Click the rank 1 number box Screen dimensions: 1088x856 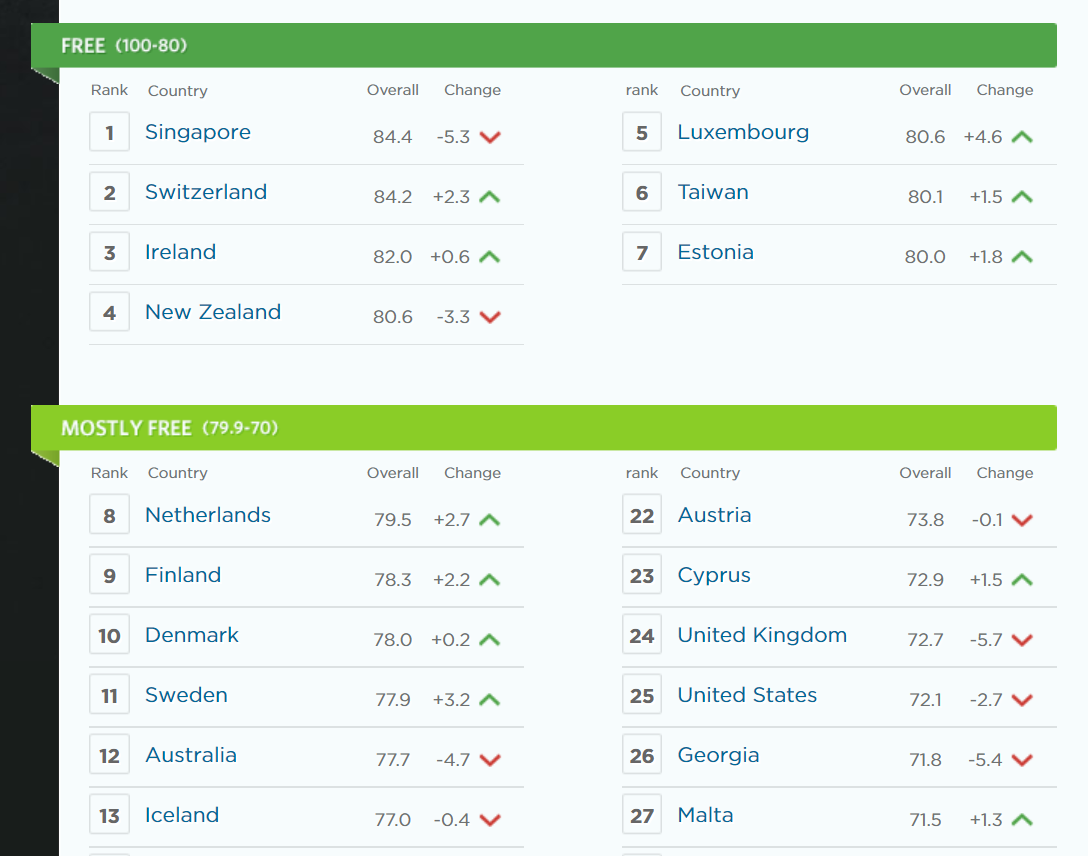(x=110, y=132)
